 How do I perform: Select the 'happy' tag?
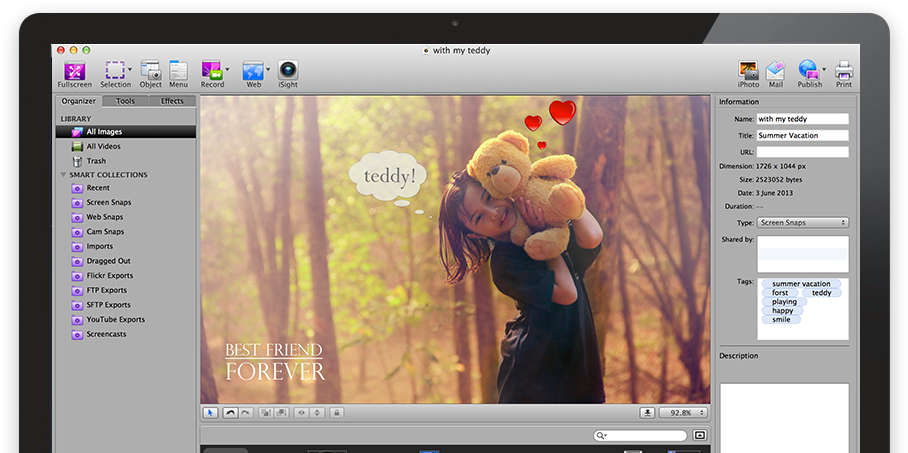tap(782, 311)
